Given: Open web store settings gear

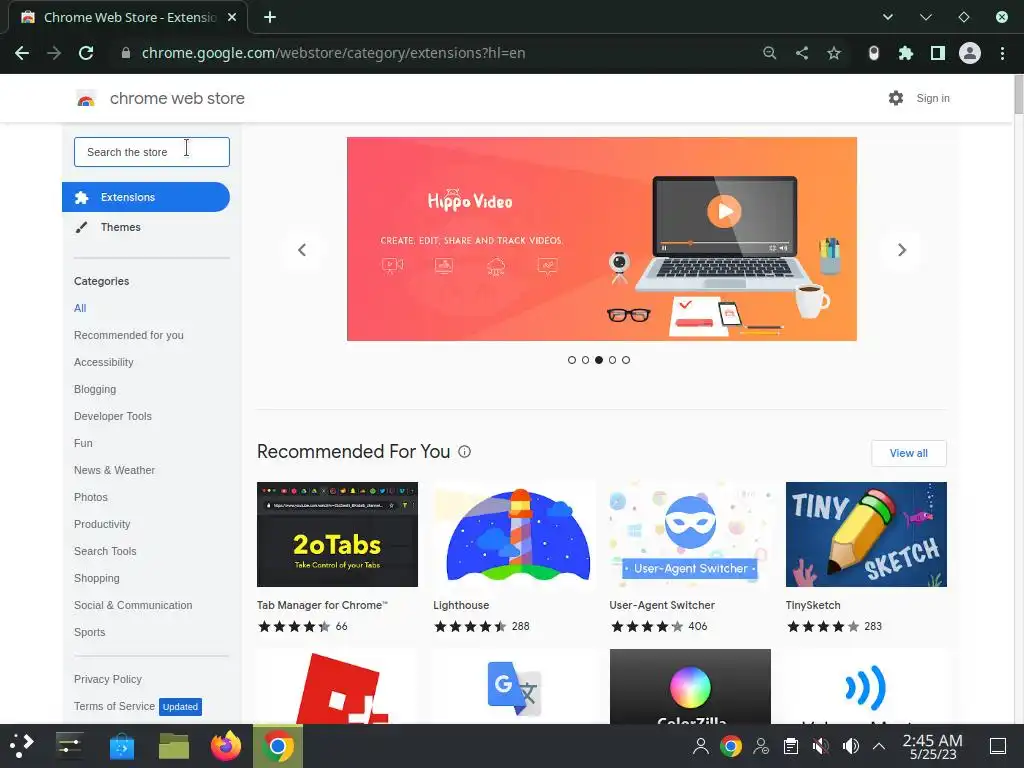Looking at the screenshot, I should coord(896,98).
